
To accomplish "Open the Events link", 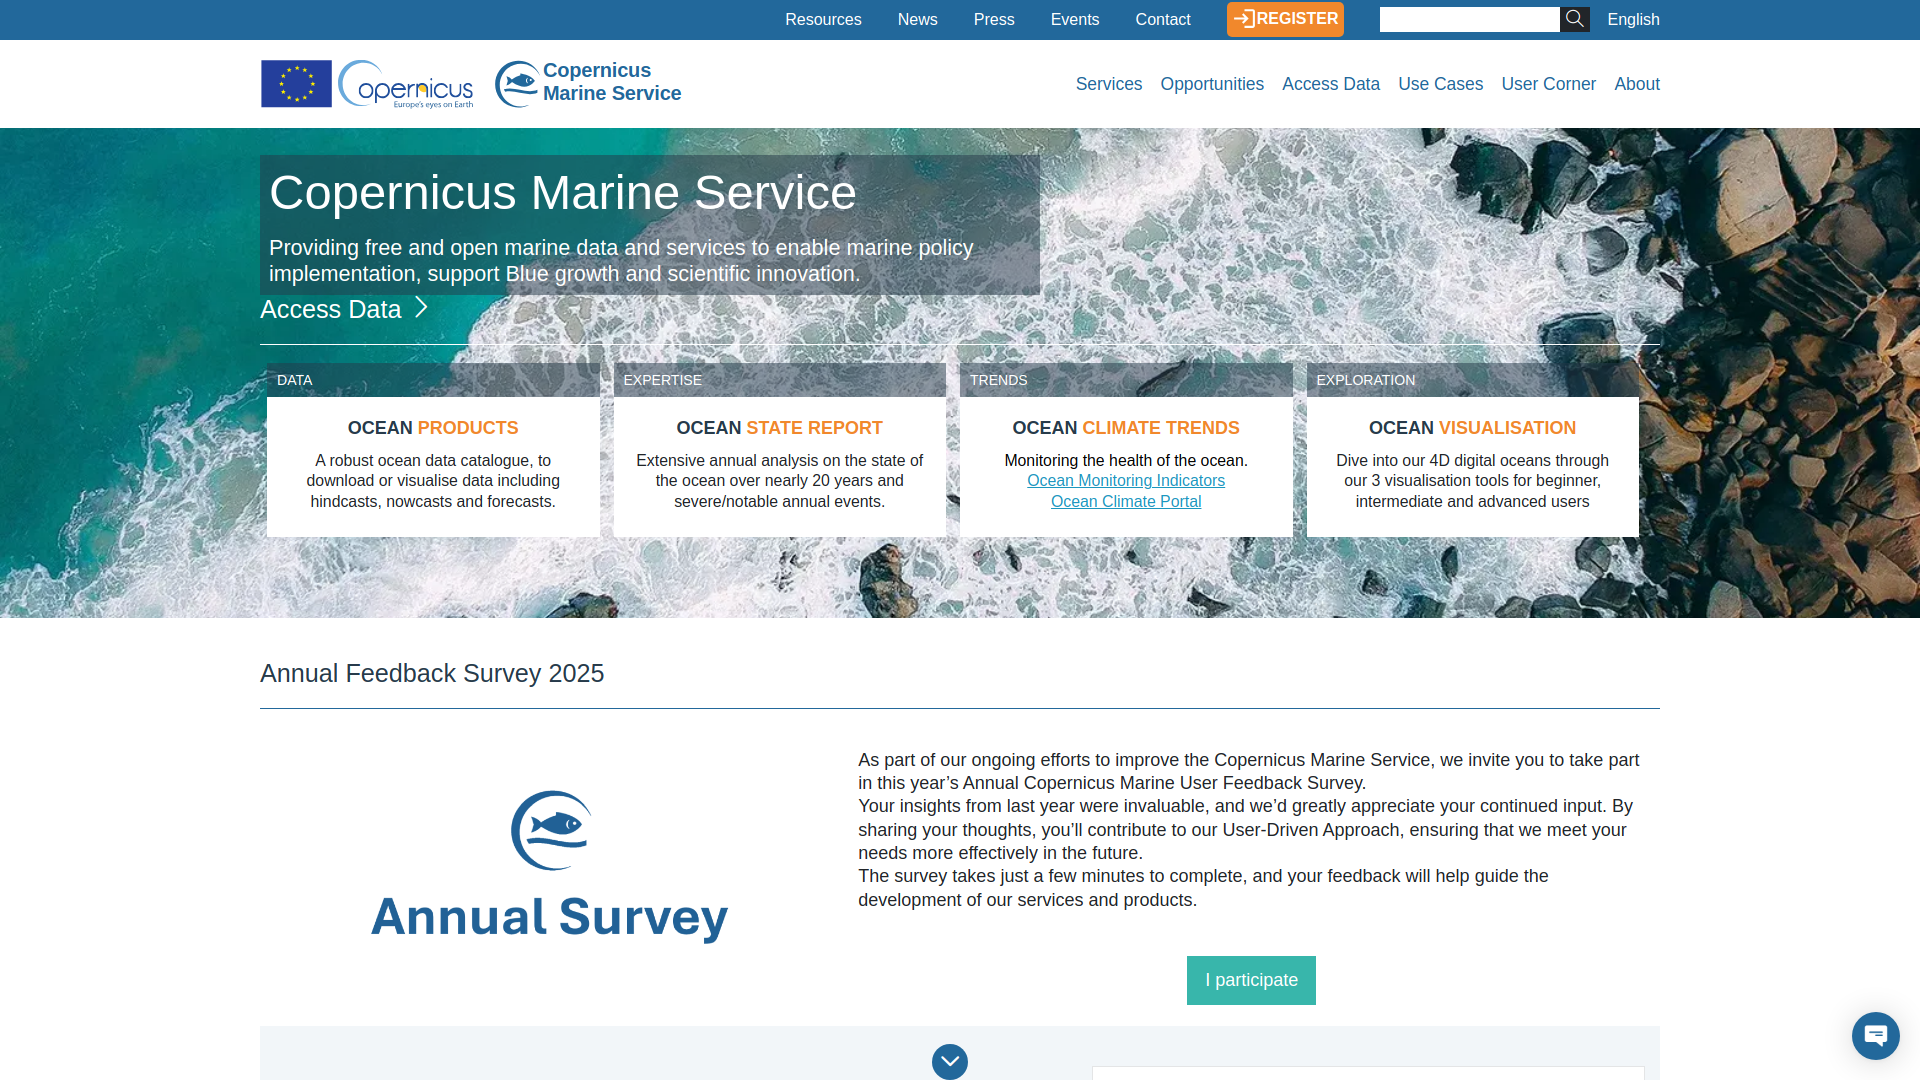I will pyautogui.click(x=1074, y=19).
